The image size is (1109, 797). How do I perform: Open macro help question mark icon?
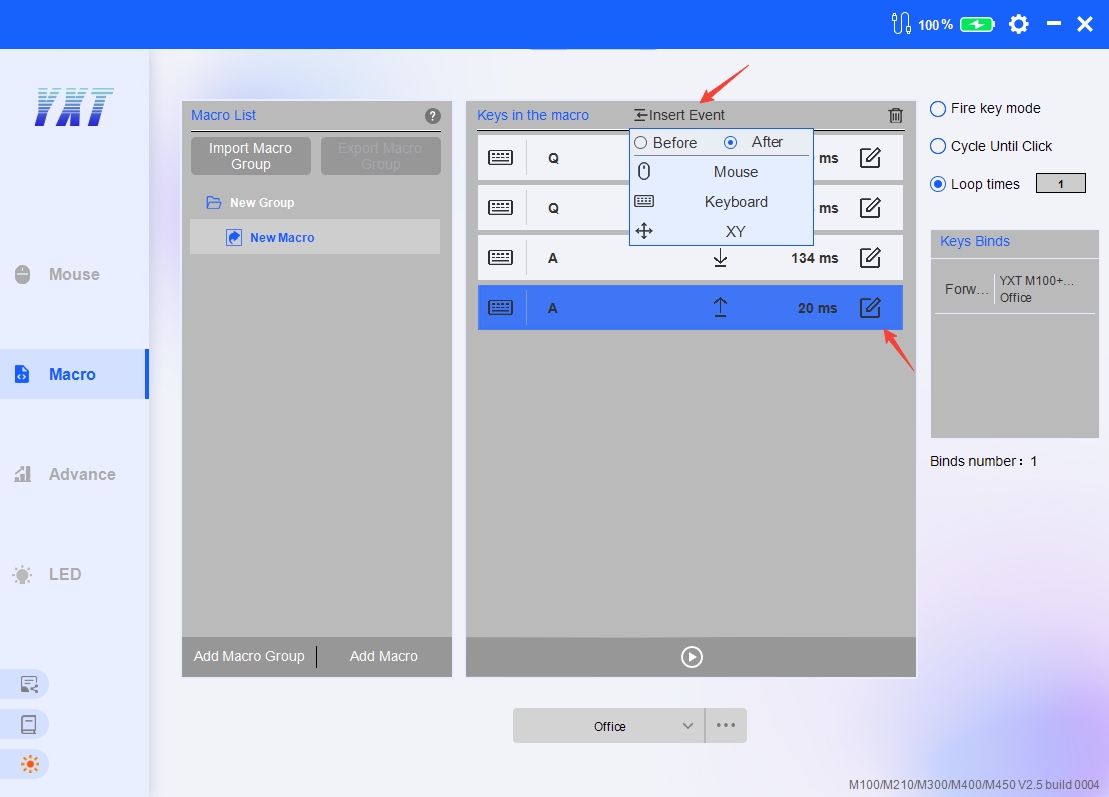coord(432,116)
